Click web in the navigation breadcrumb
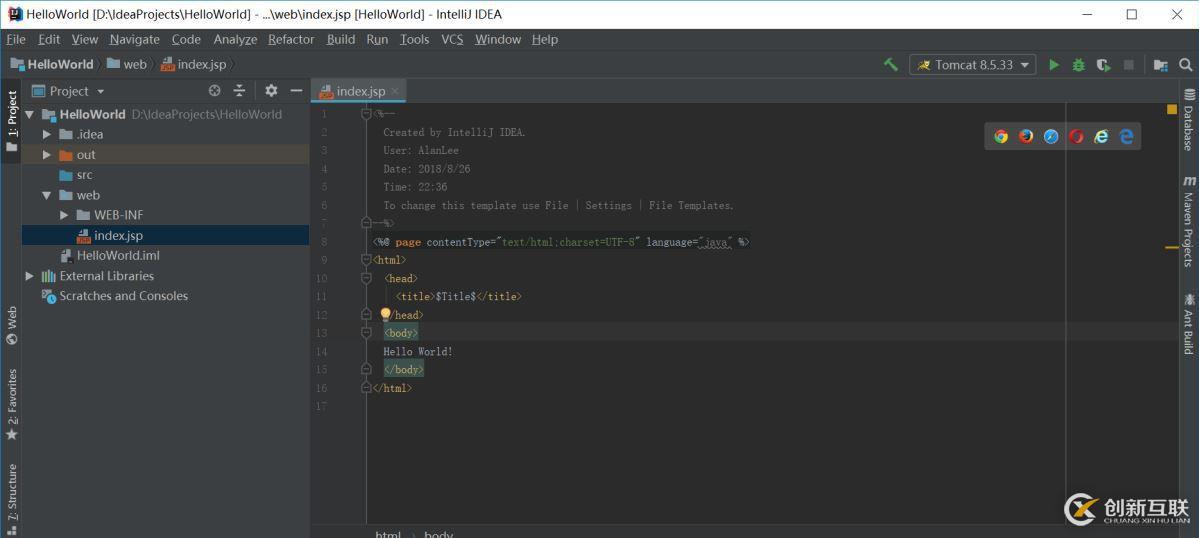Viewport: 1199px width, 538px height. (x=127, y=64)
